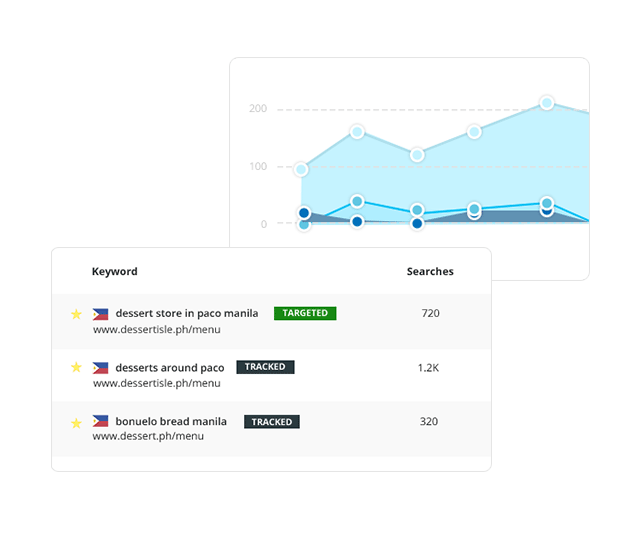Select keyword 'bonuelo bread manila'

point(171,421)
